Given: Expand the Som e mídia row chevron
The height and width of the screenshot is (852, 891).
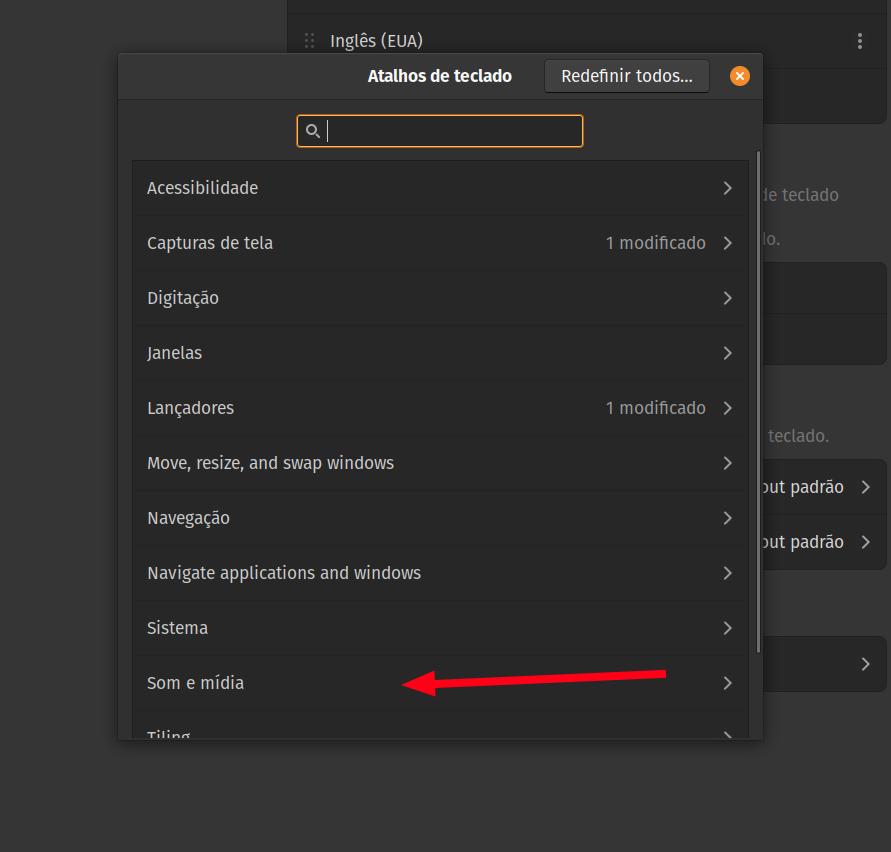Looking at the screenshot, I should [x=727, y=683].
